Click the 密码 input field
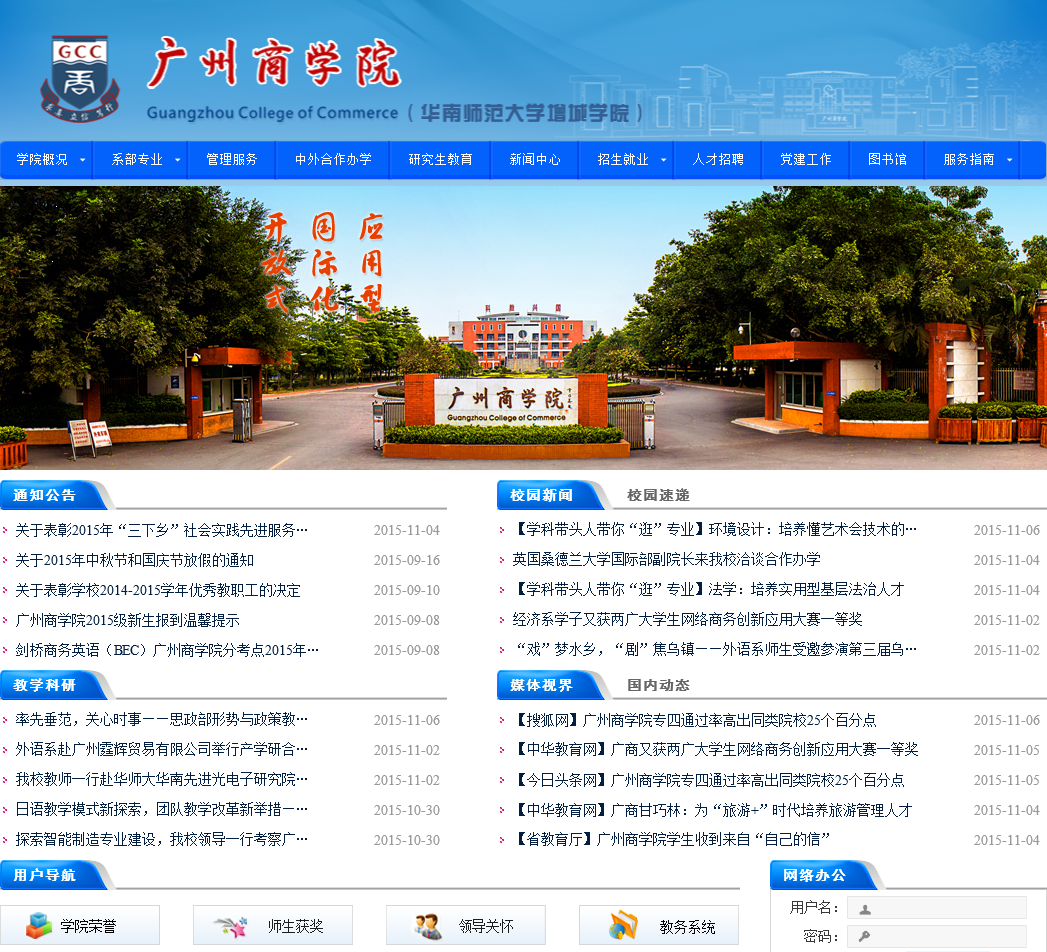Screen dimensions: 1047x952 coord(937,936)
